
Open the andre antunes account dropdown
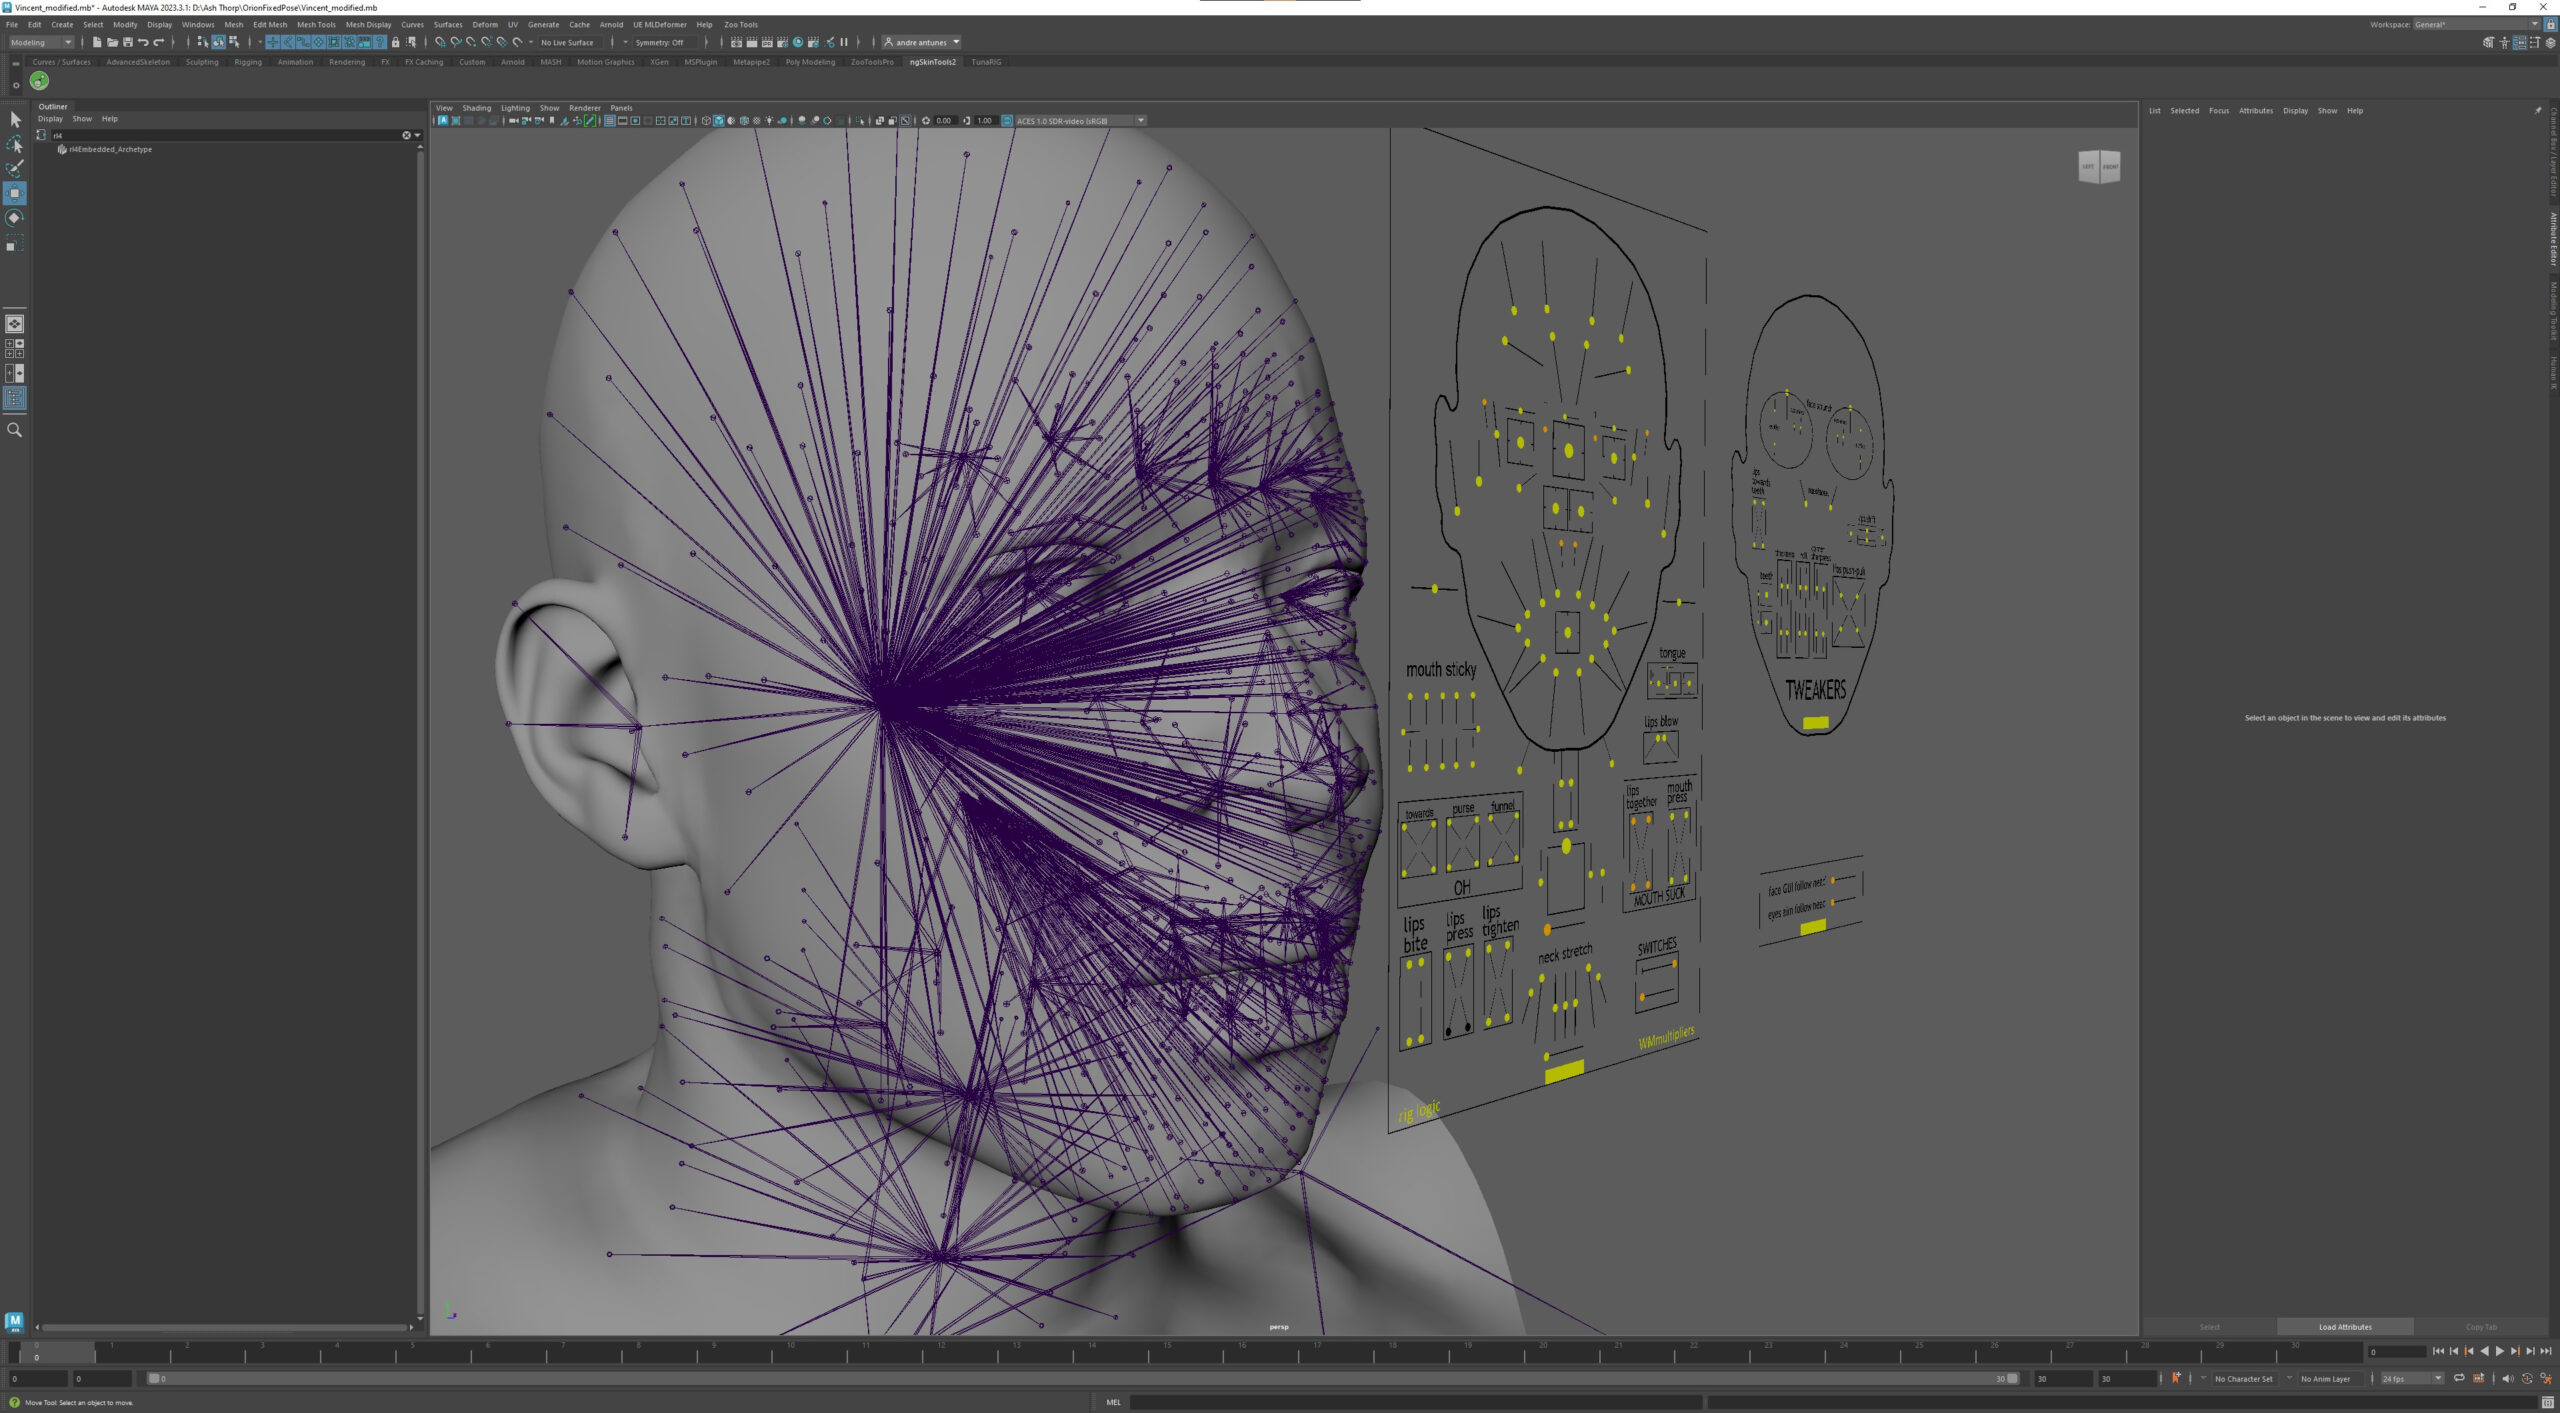921,42
